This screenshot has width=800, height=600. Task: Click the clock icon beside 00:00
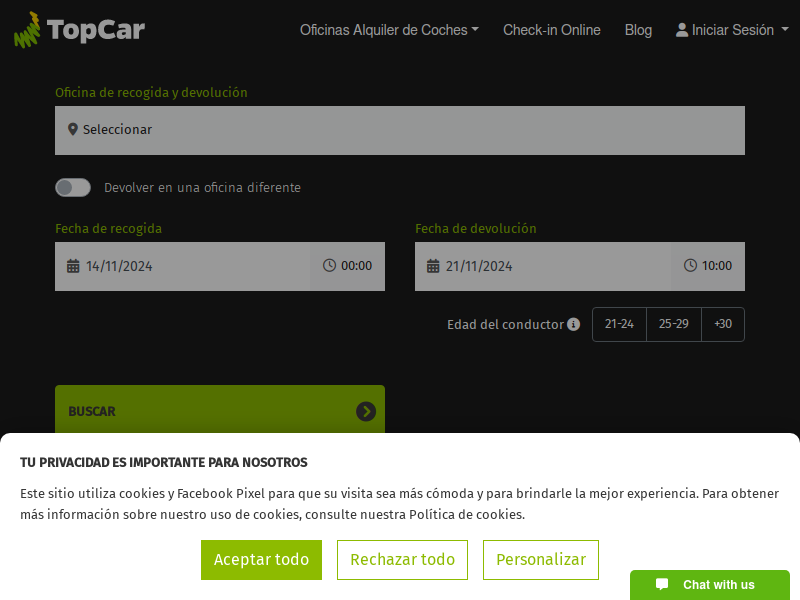pyautogui.click(x=329, y=266)
